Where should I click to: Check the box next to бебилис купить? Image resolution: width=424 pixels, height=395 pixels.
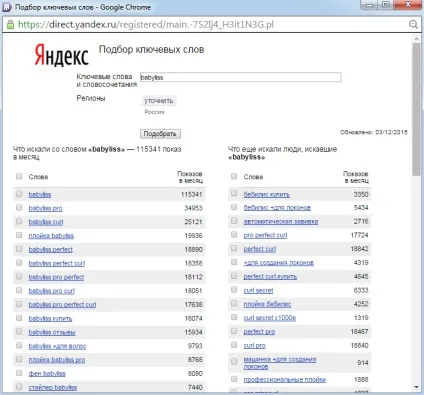(234, 193)
